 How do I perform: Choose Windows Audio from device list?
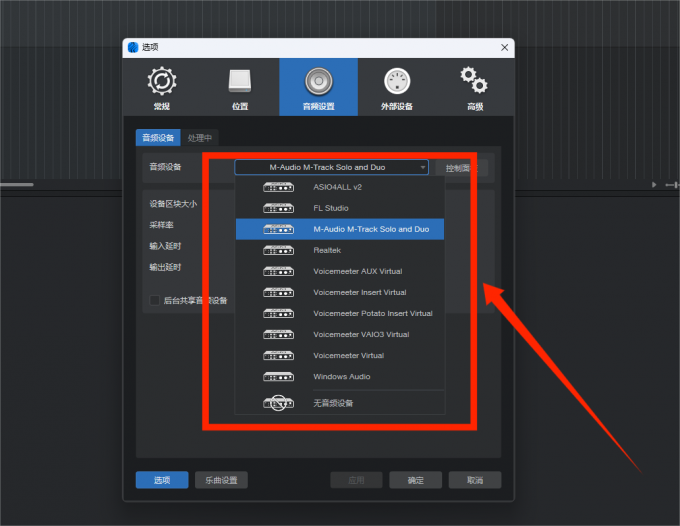tap(340, 376)
